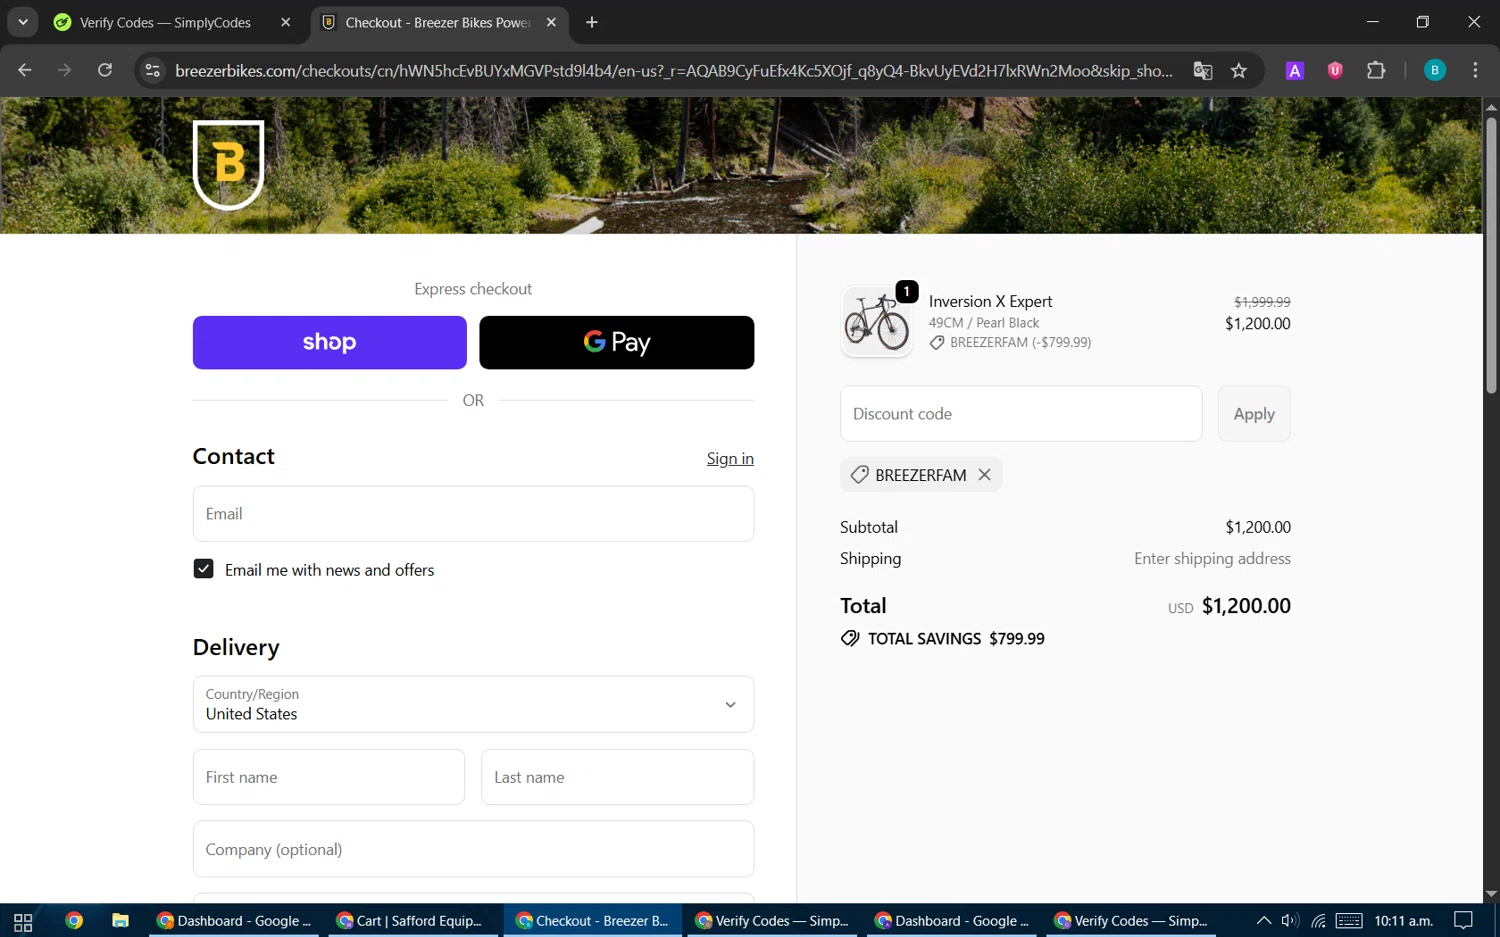Launch Chrome from the taskbar pin

point(74,921)
